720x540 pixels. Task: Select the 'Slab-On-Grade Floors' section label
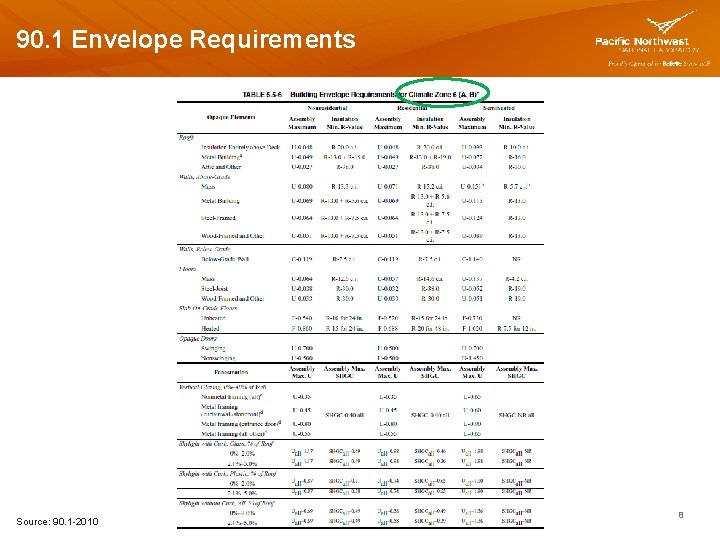coord(208,308)
